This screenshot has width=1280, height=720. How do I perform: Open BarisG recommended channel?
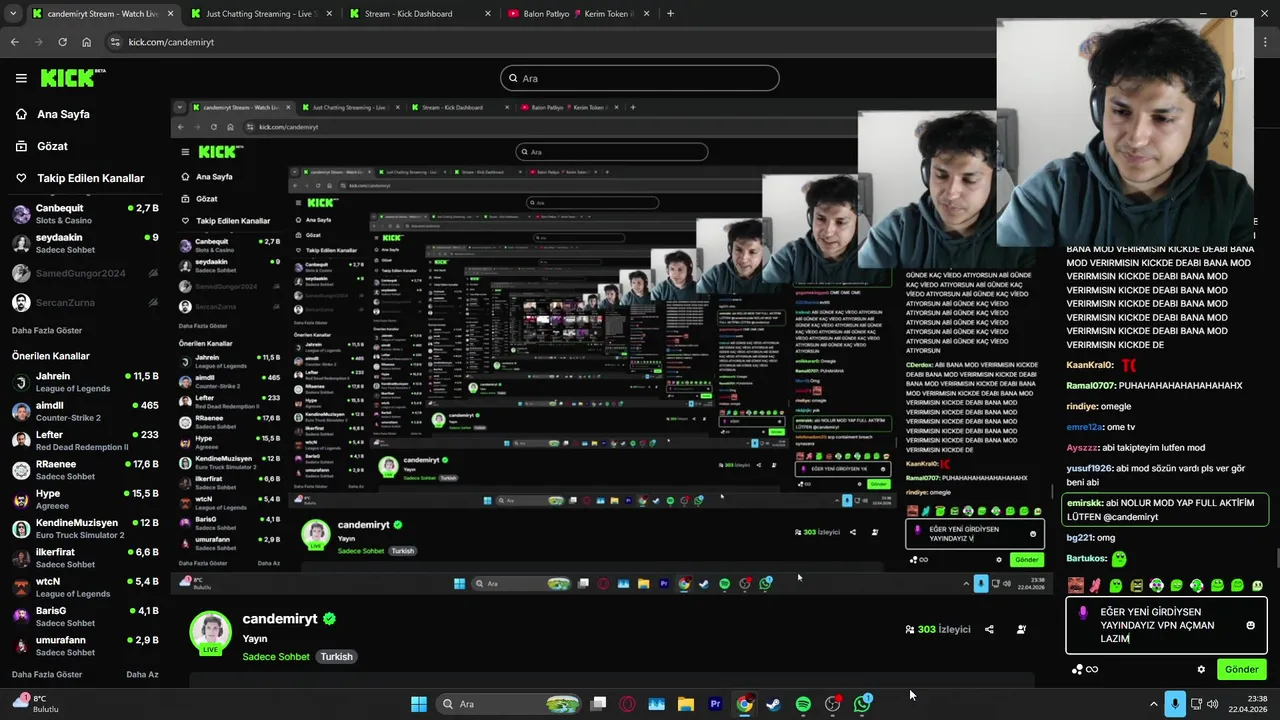[x=85, y=616]
